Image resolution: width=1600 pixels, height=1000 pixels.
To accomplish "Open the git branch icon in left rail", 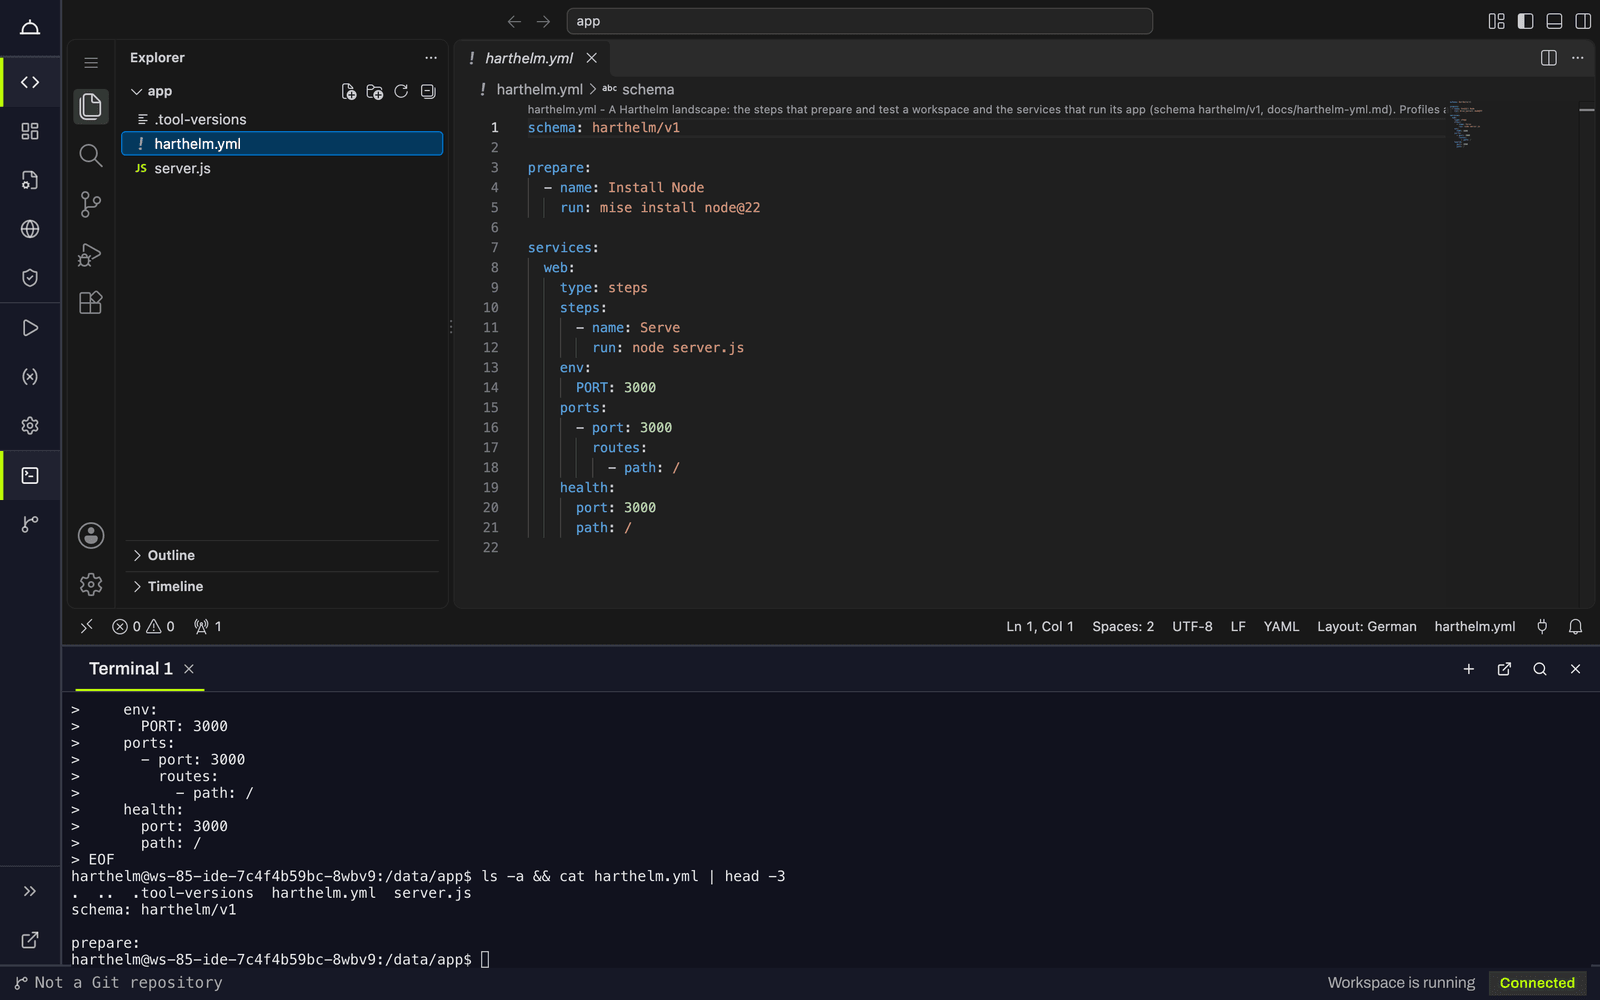I will point(30,524).
